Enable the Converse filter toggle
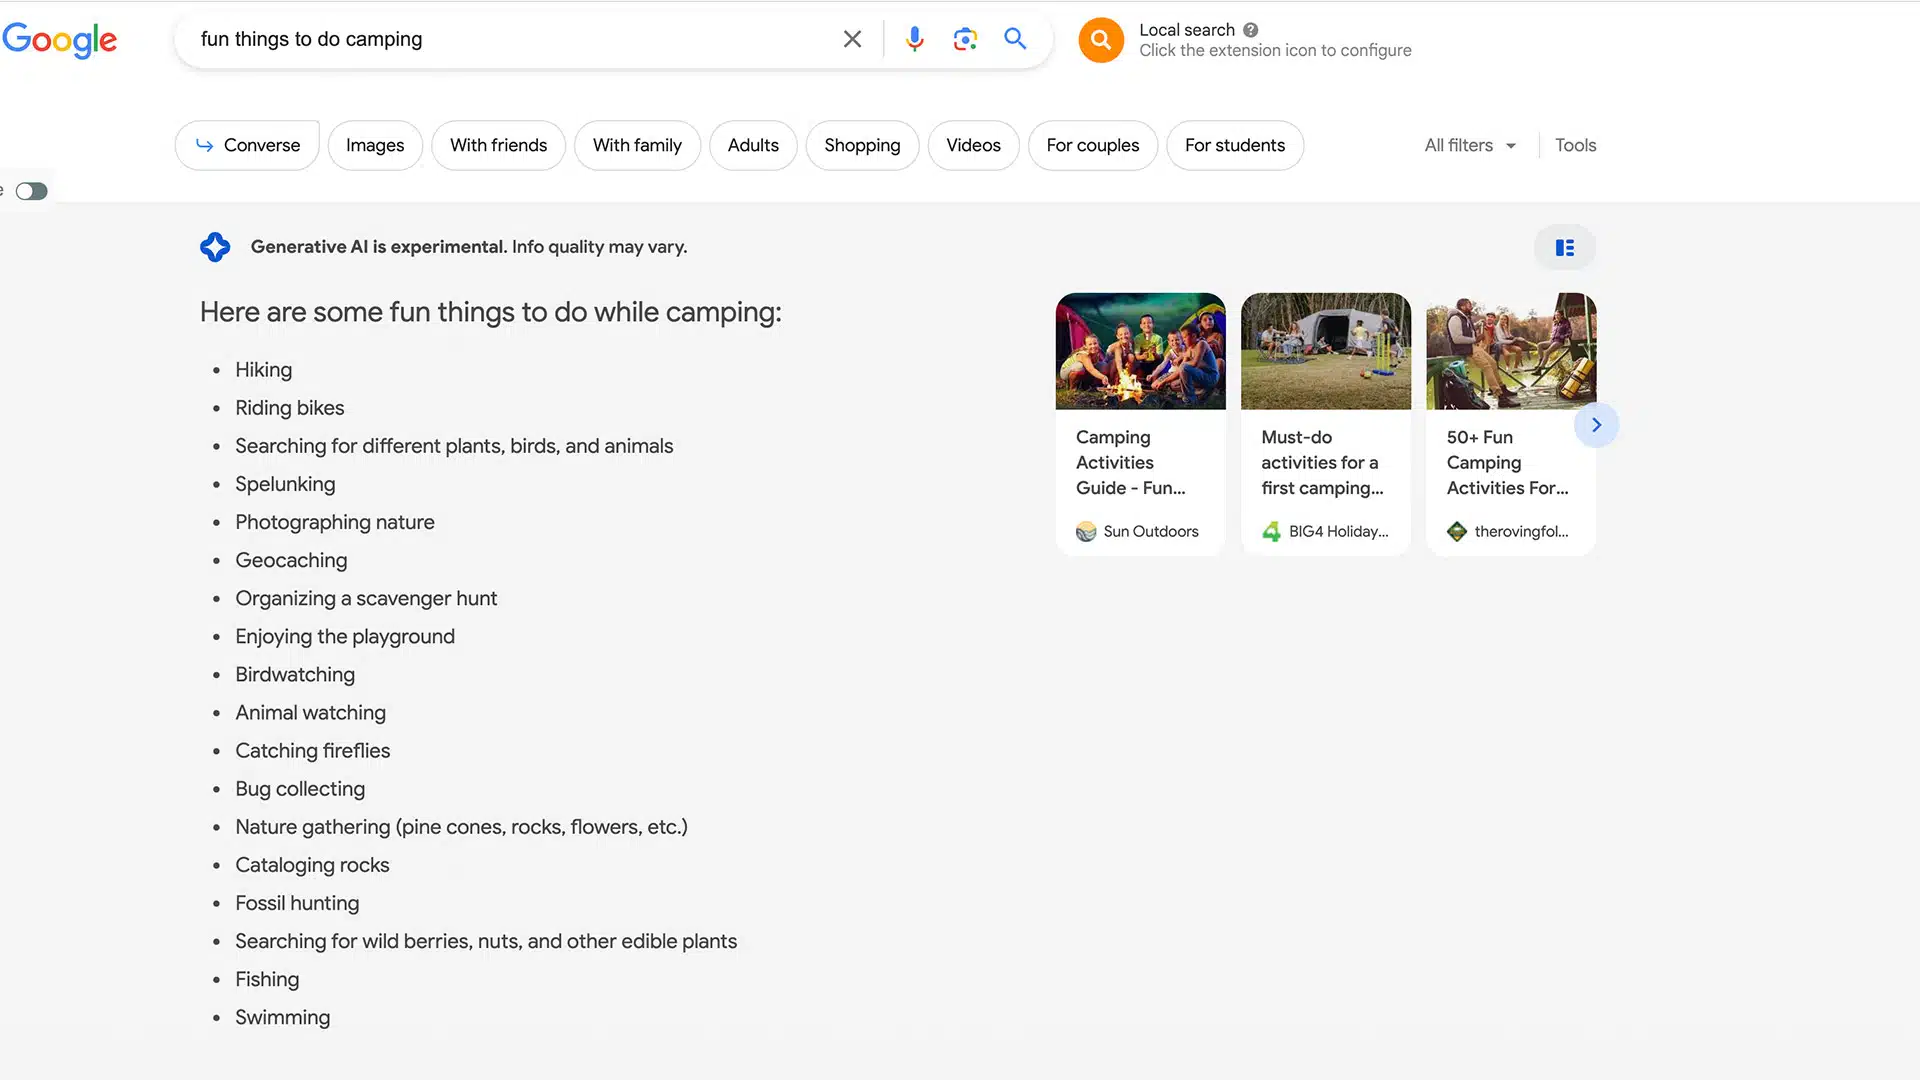Image resolution: width=1920 pixels, height=1080 pixels. point(247,145)
